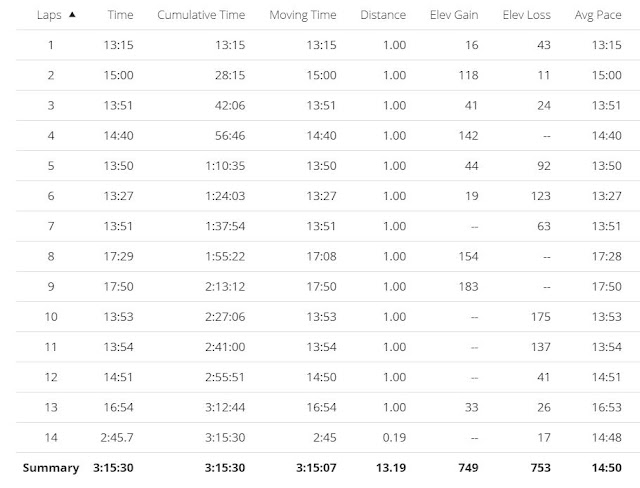The image size is (640, 488).
Task: Click elevation gain 183 in lap 9
Action: click(x=468, y=286)
